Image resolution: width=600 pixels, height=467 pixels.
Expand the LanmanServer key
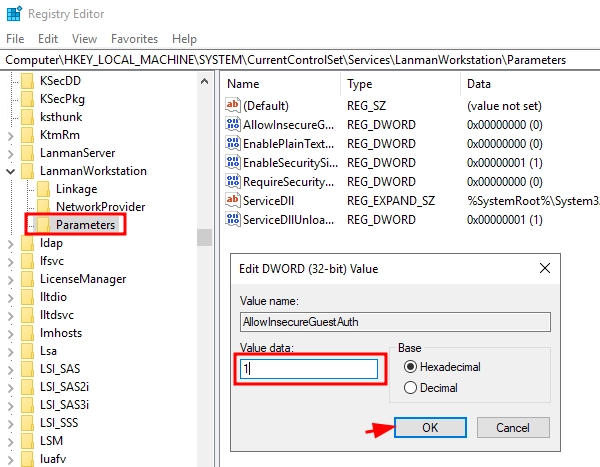point(10,151)
